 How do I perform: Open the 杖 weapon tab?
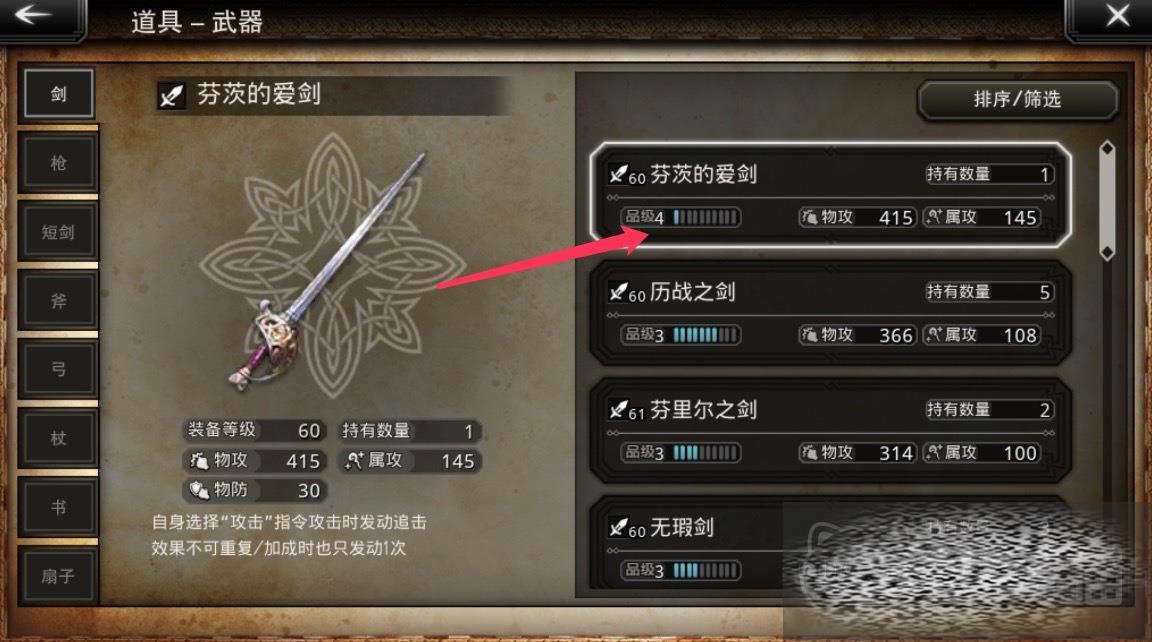click(x=59, y=438)
